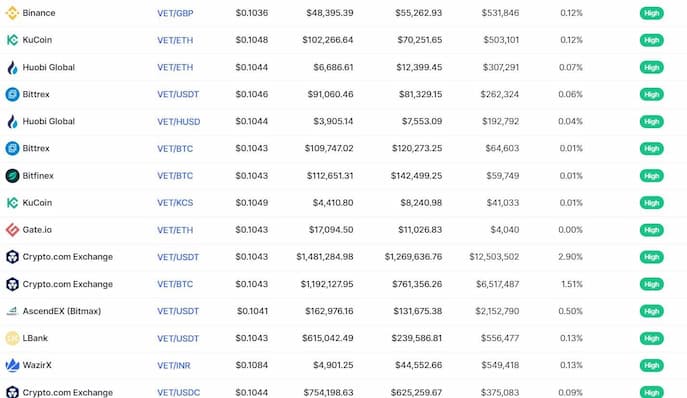This screenshot has height=398, width=687.
Task: Open the VET/USDC pair link
Action: click(179, 392)
